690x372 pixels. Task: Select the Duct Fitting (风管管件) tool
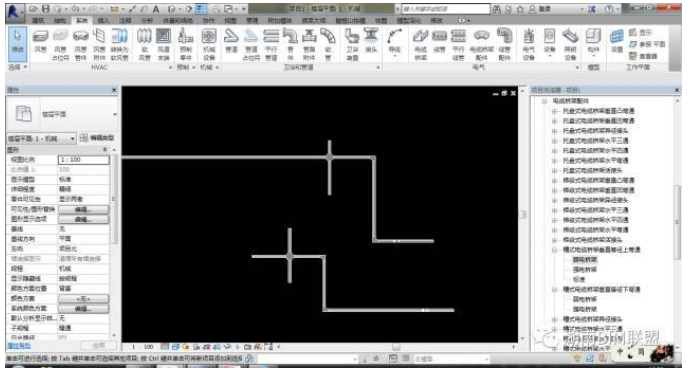click(81, 44)
